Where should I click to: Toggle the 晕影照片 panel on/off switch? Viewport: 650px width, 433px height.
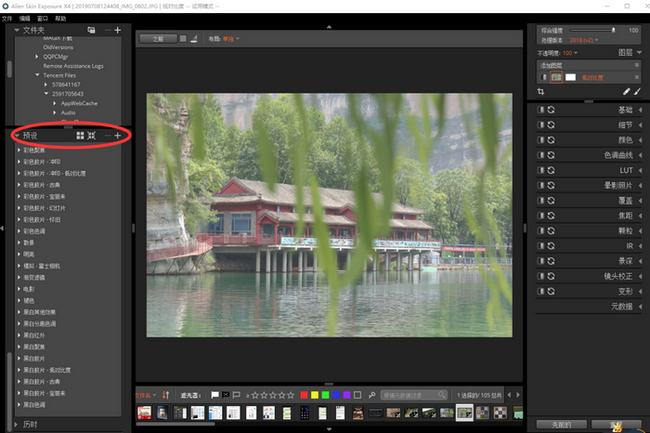(x=541, y=185)
